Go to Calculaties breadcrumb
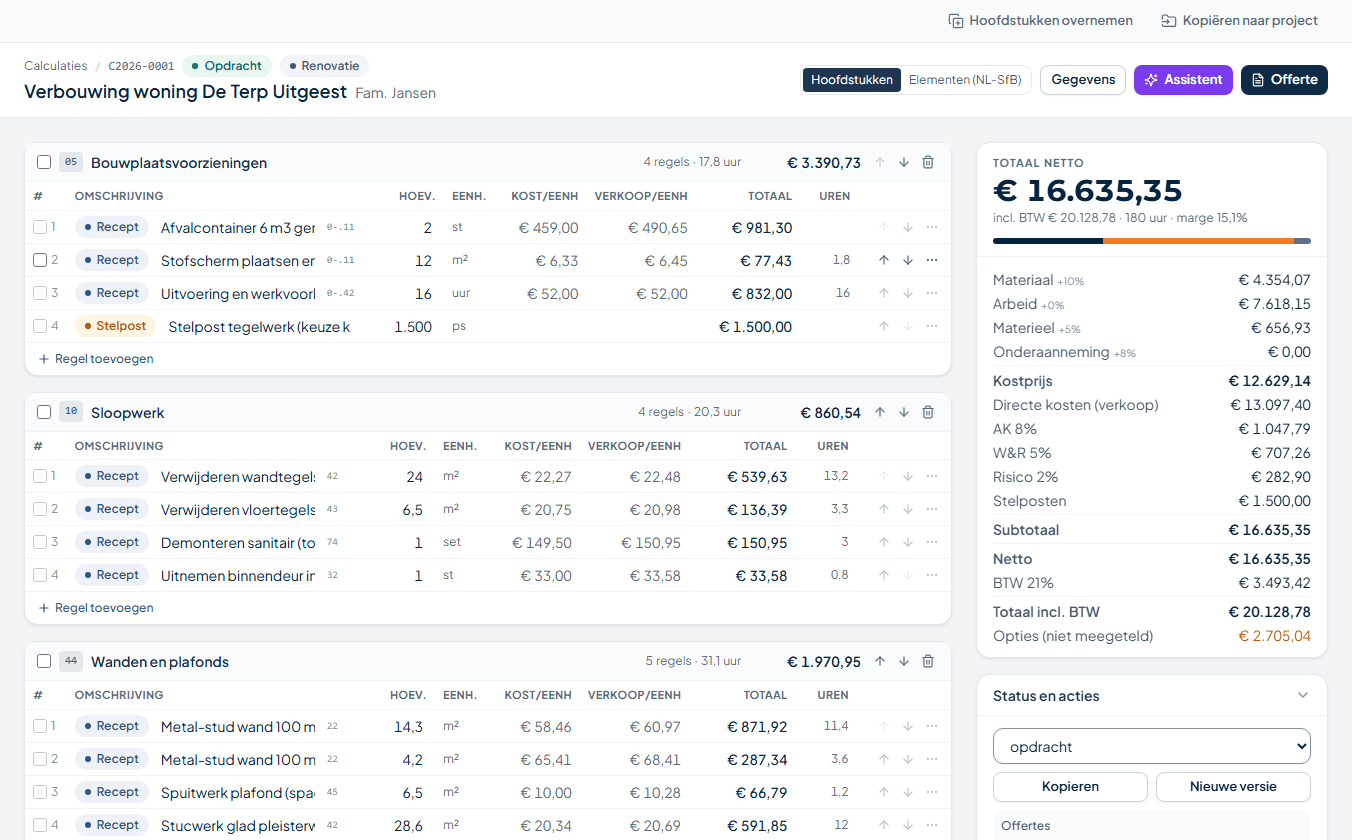The height and width of the screenshot is (840, 1352). click(x=56, y=66)
